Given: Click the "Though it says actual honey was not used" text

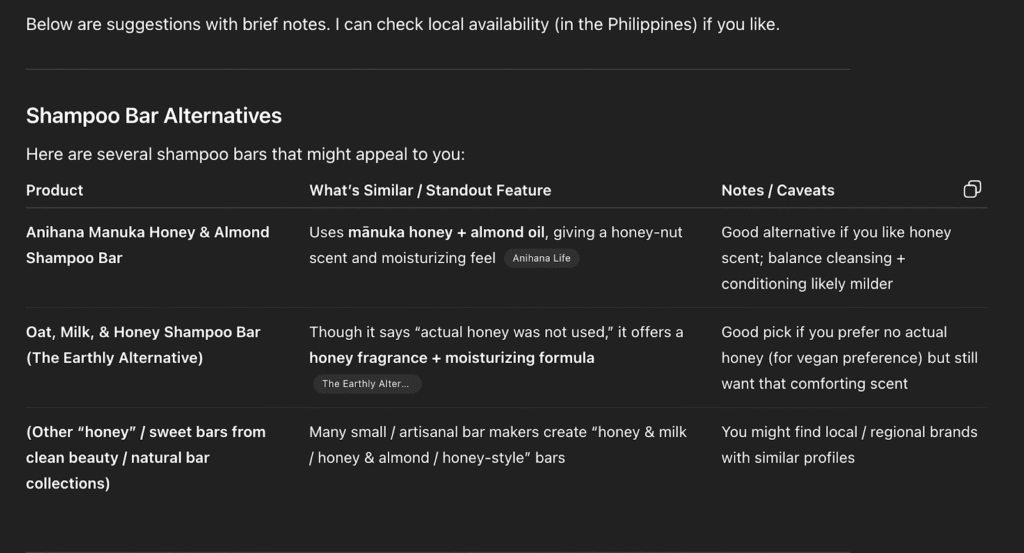Looking at the screenshot, I should (x=496, y=332).
